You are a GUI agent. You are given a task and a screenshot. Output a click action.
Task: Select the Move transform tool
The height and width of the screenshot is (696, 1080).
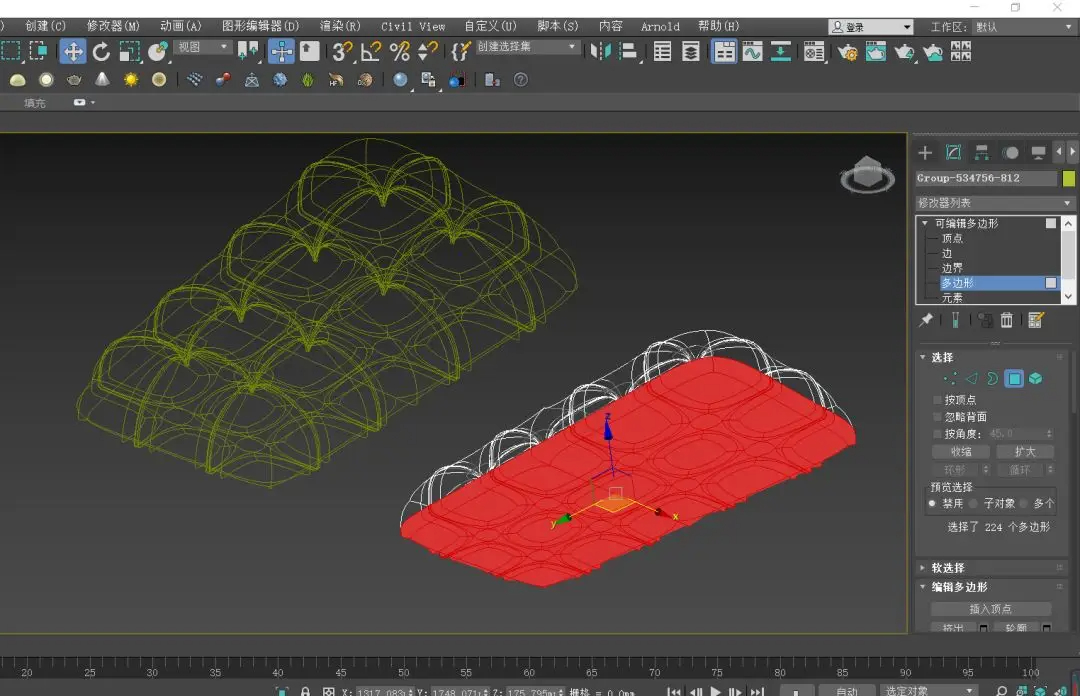click(x=73, y=51)
